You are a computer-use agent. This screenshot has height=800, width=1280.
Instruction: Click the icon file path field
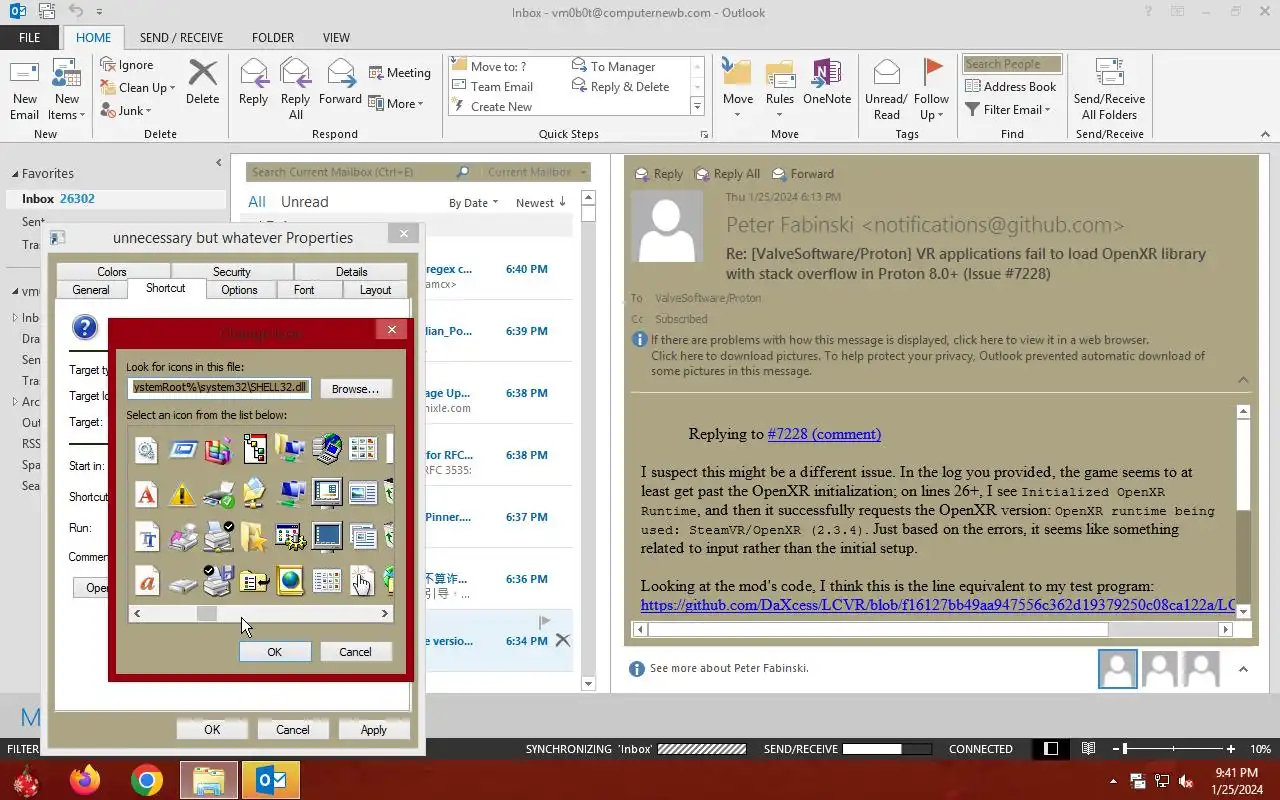click(220, 388)
